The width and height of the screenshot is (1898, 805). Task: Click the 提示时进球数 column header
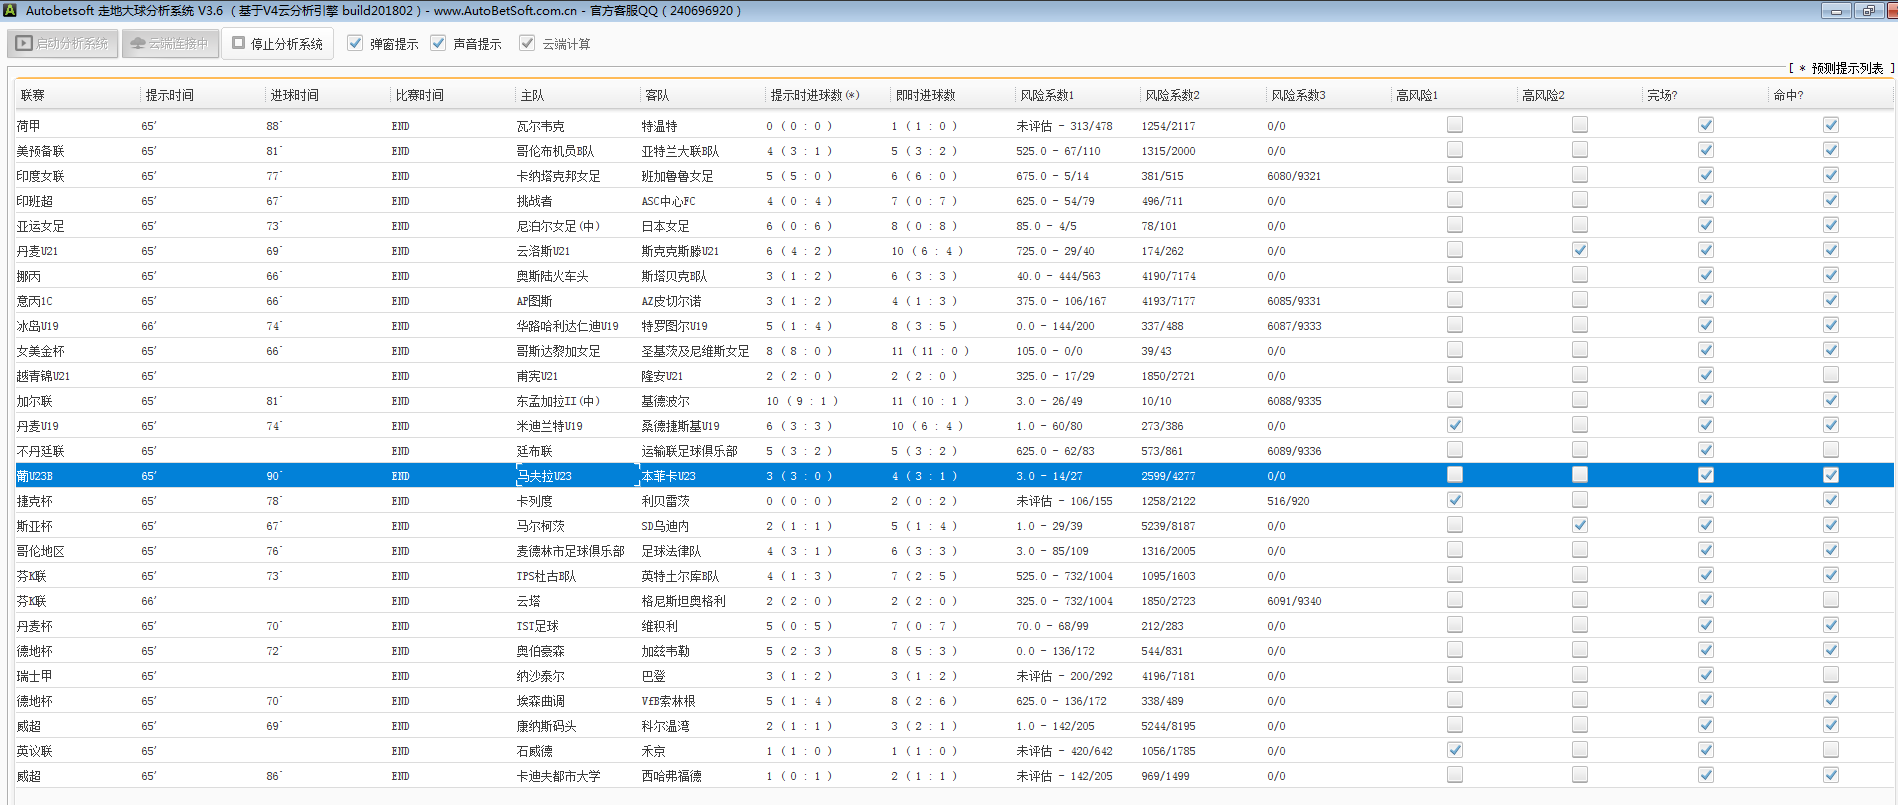point(814,95)
